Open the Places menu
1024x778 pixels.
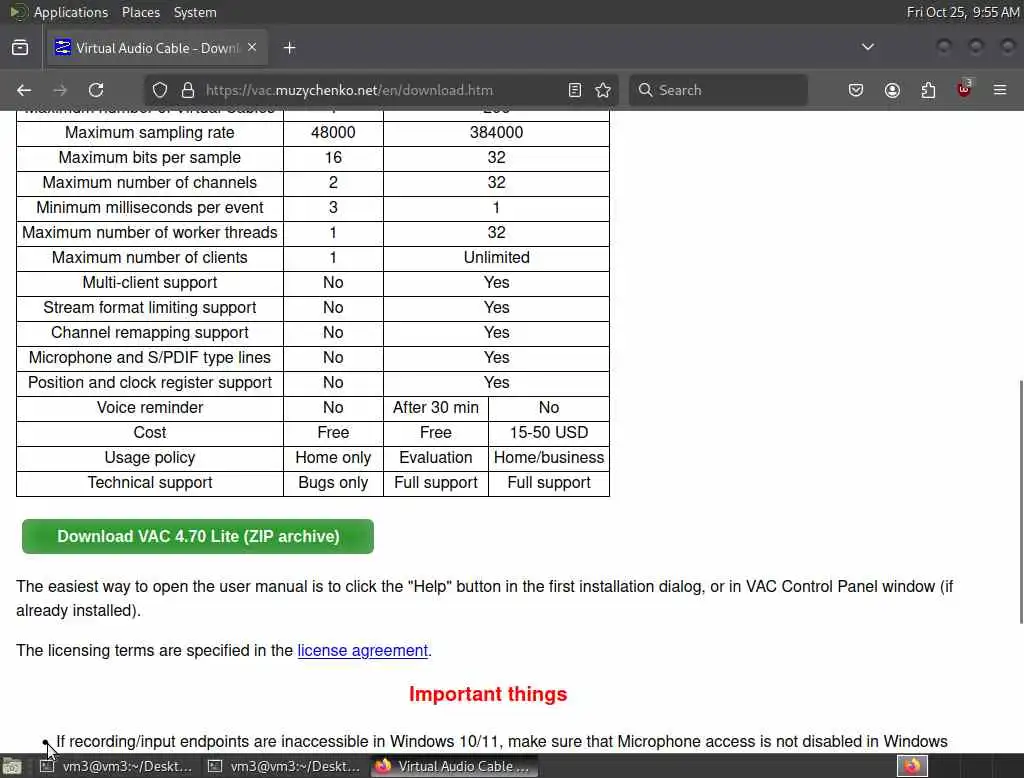[141, 12]
